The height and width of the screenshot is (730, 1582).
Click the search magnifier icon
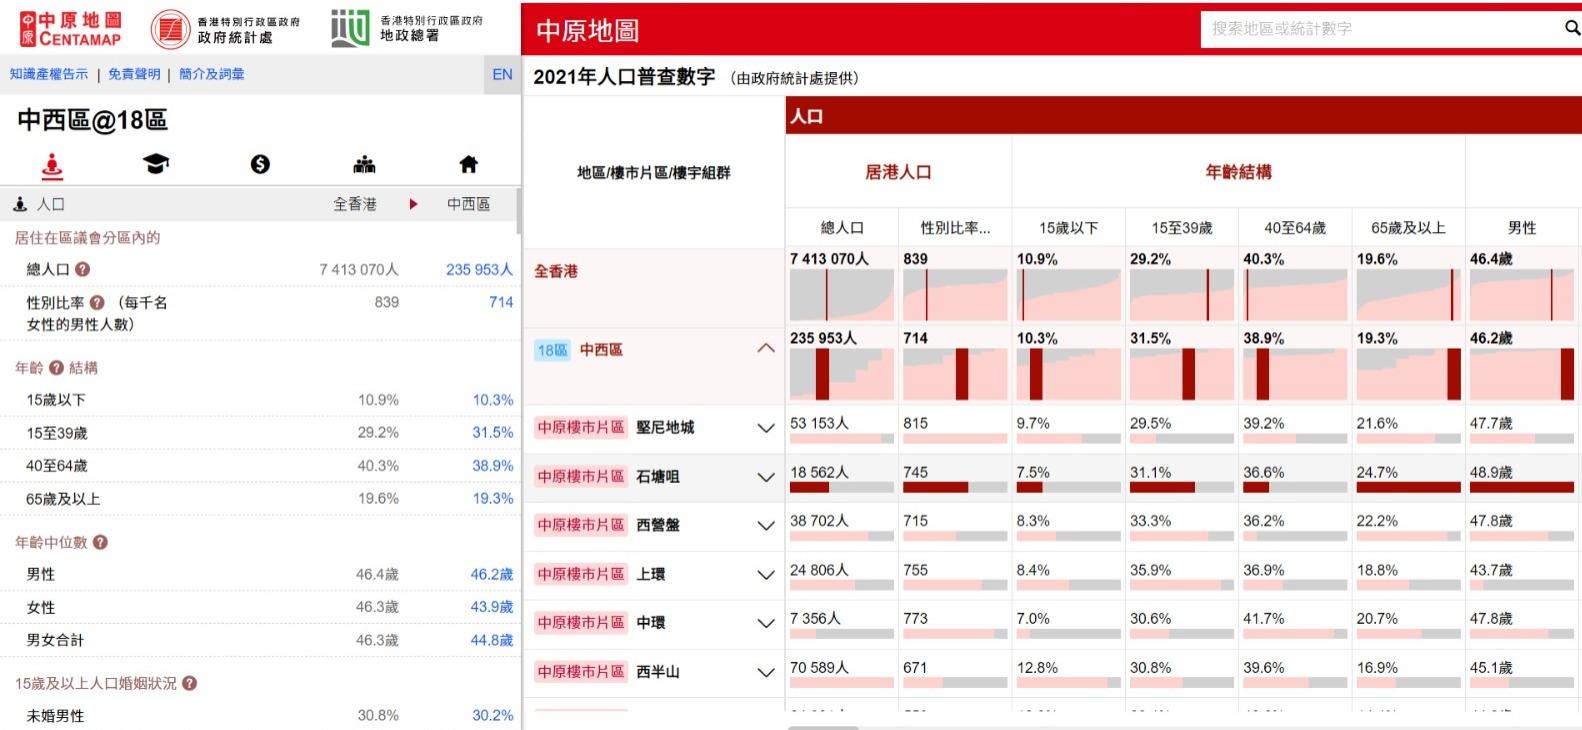click(1571, 29)
